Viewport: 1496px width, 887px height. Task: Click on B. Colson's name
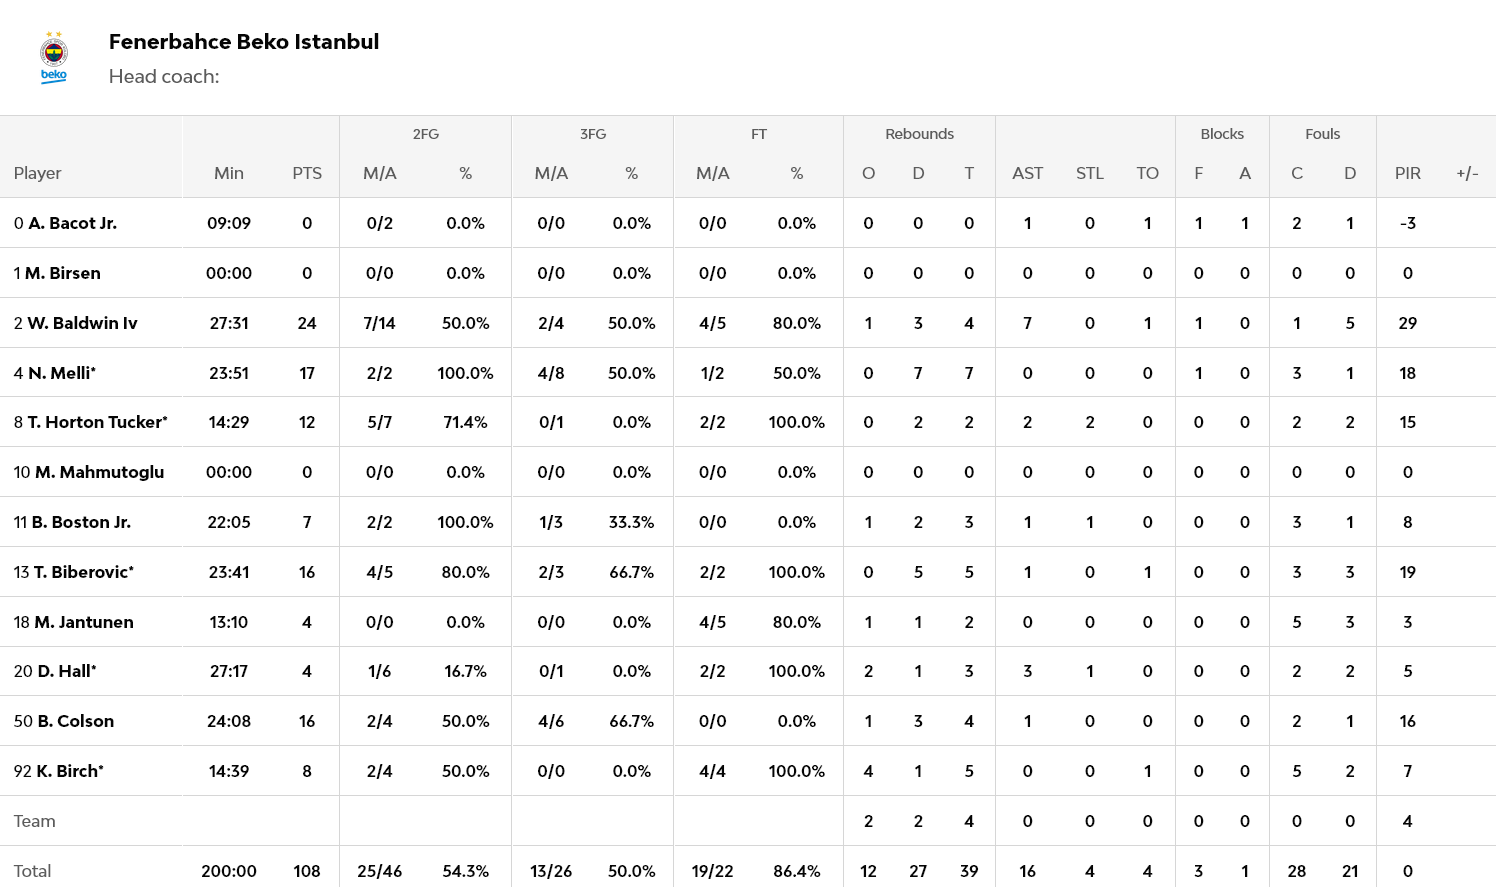pos(74,721)
